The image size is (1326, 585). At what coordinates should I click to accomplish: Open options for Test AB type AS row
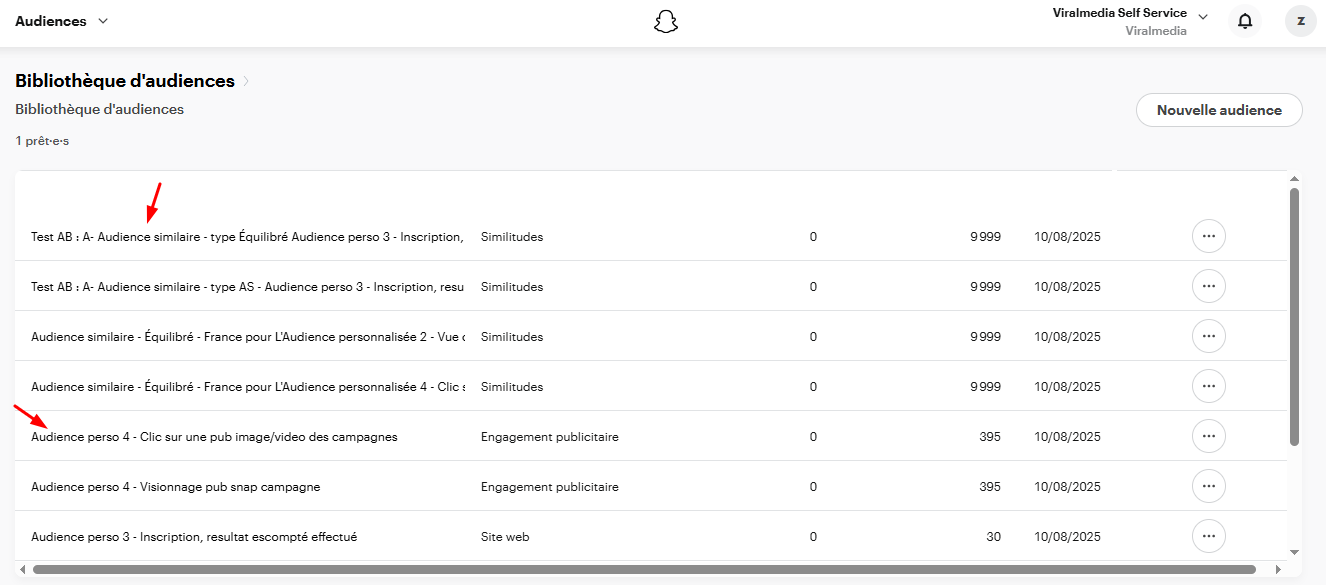[1208, 287]
